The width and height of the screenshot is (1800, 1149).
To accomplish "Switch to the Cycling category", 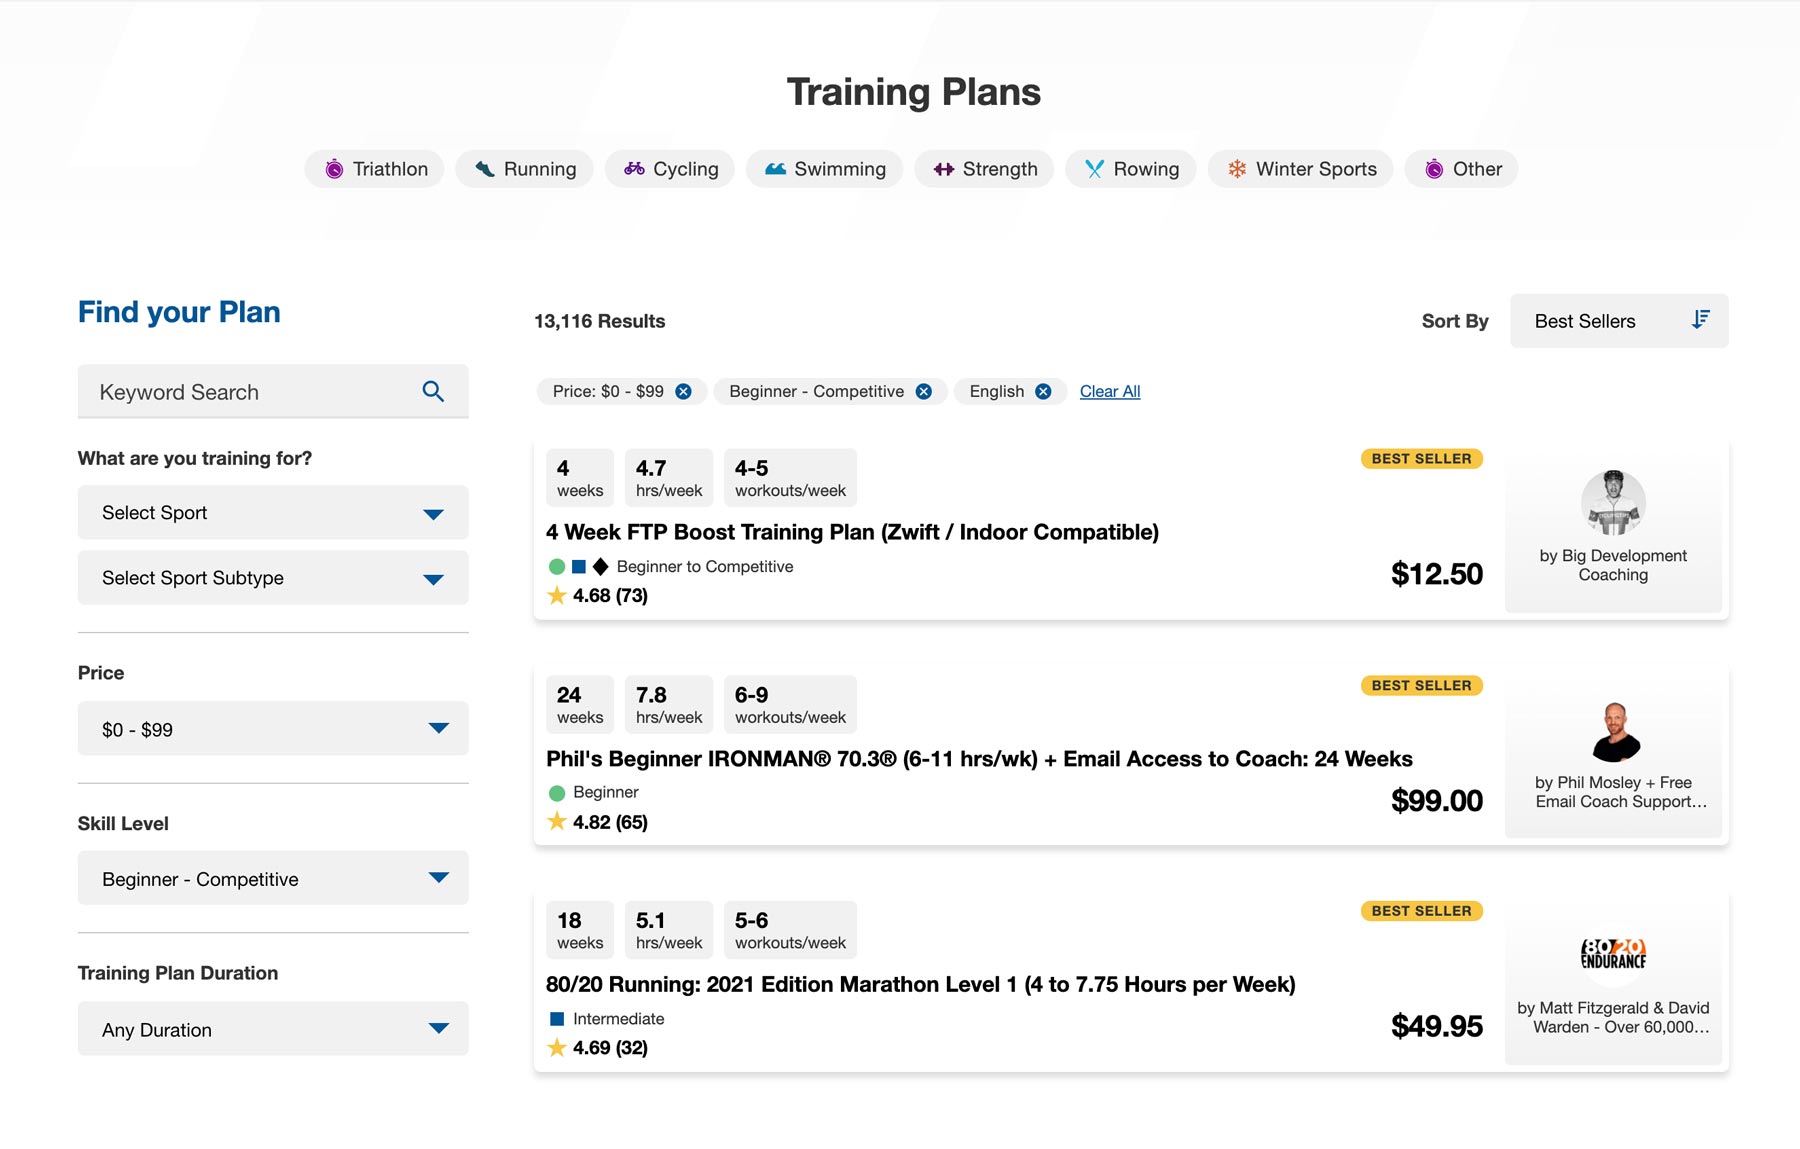I will click(x=670, y=169).
